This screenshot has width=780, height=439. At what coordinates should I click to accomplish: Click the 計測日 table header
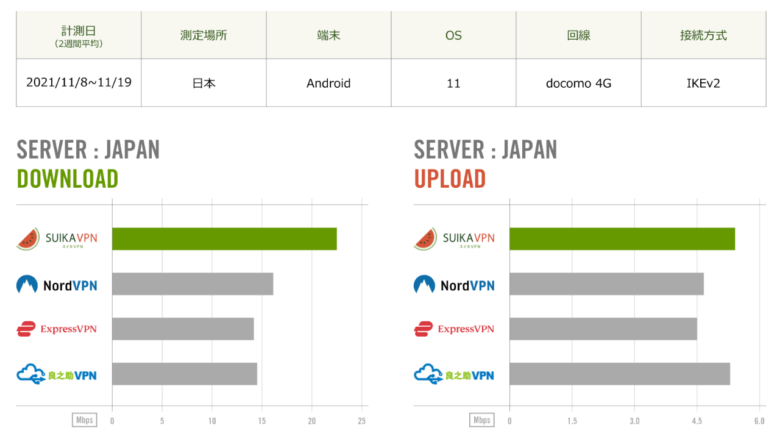coord(79,35)
